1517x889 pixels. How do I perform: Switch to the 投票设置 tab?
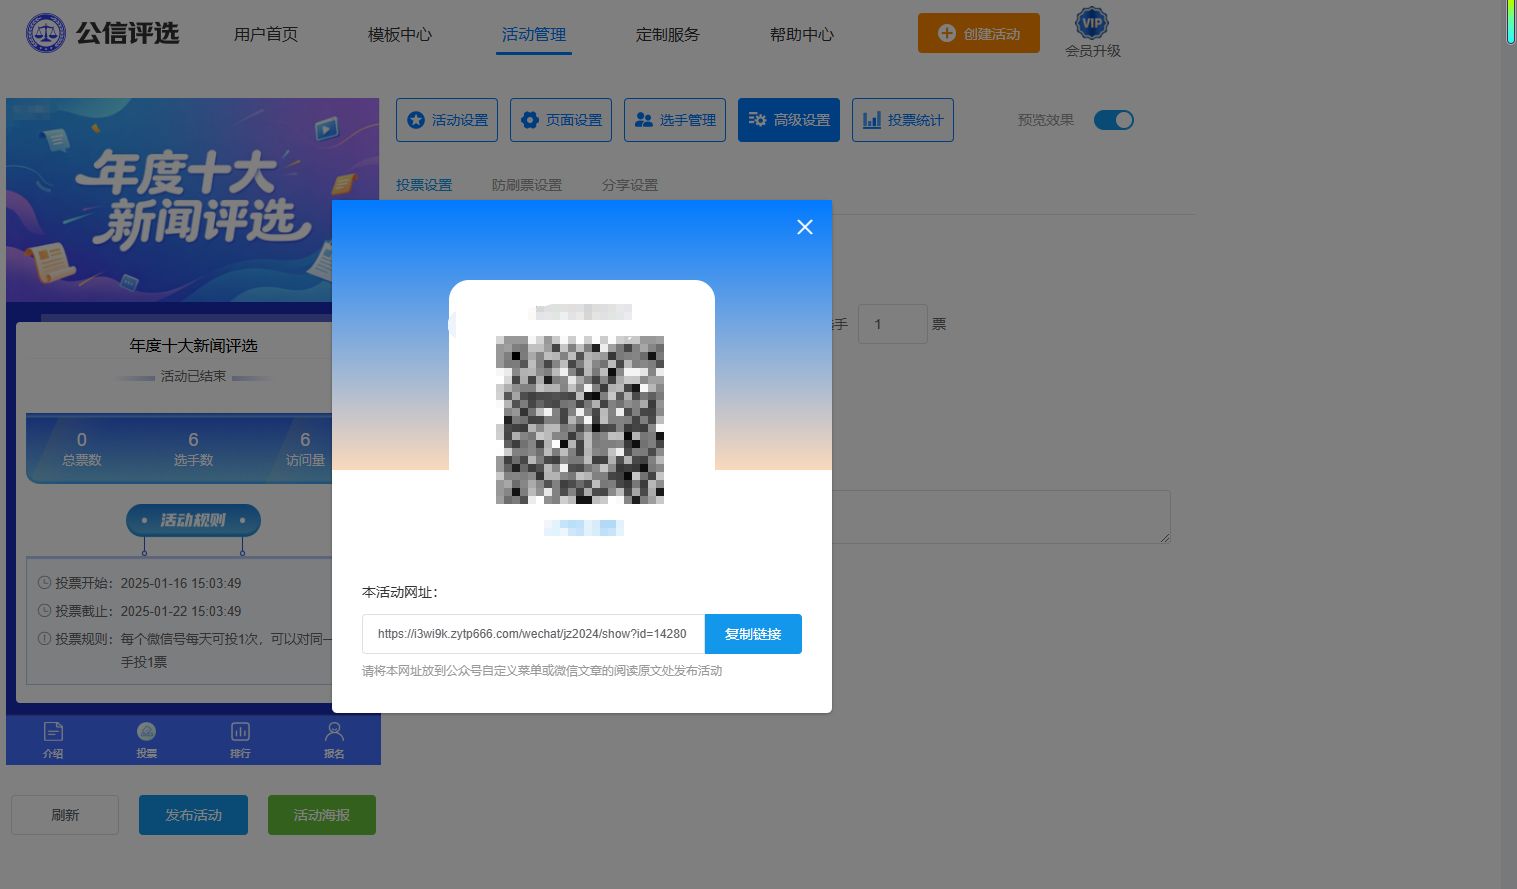coord(424,185)
